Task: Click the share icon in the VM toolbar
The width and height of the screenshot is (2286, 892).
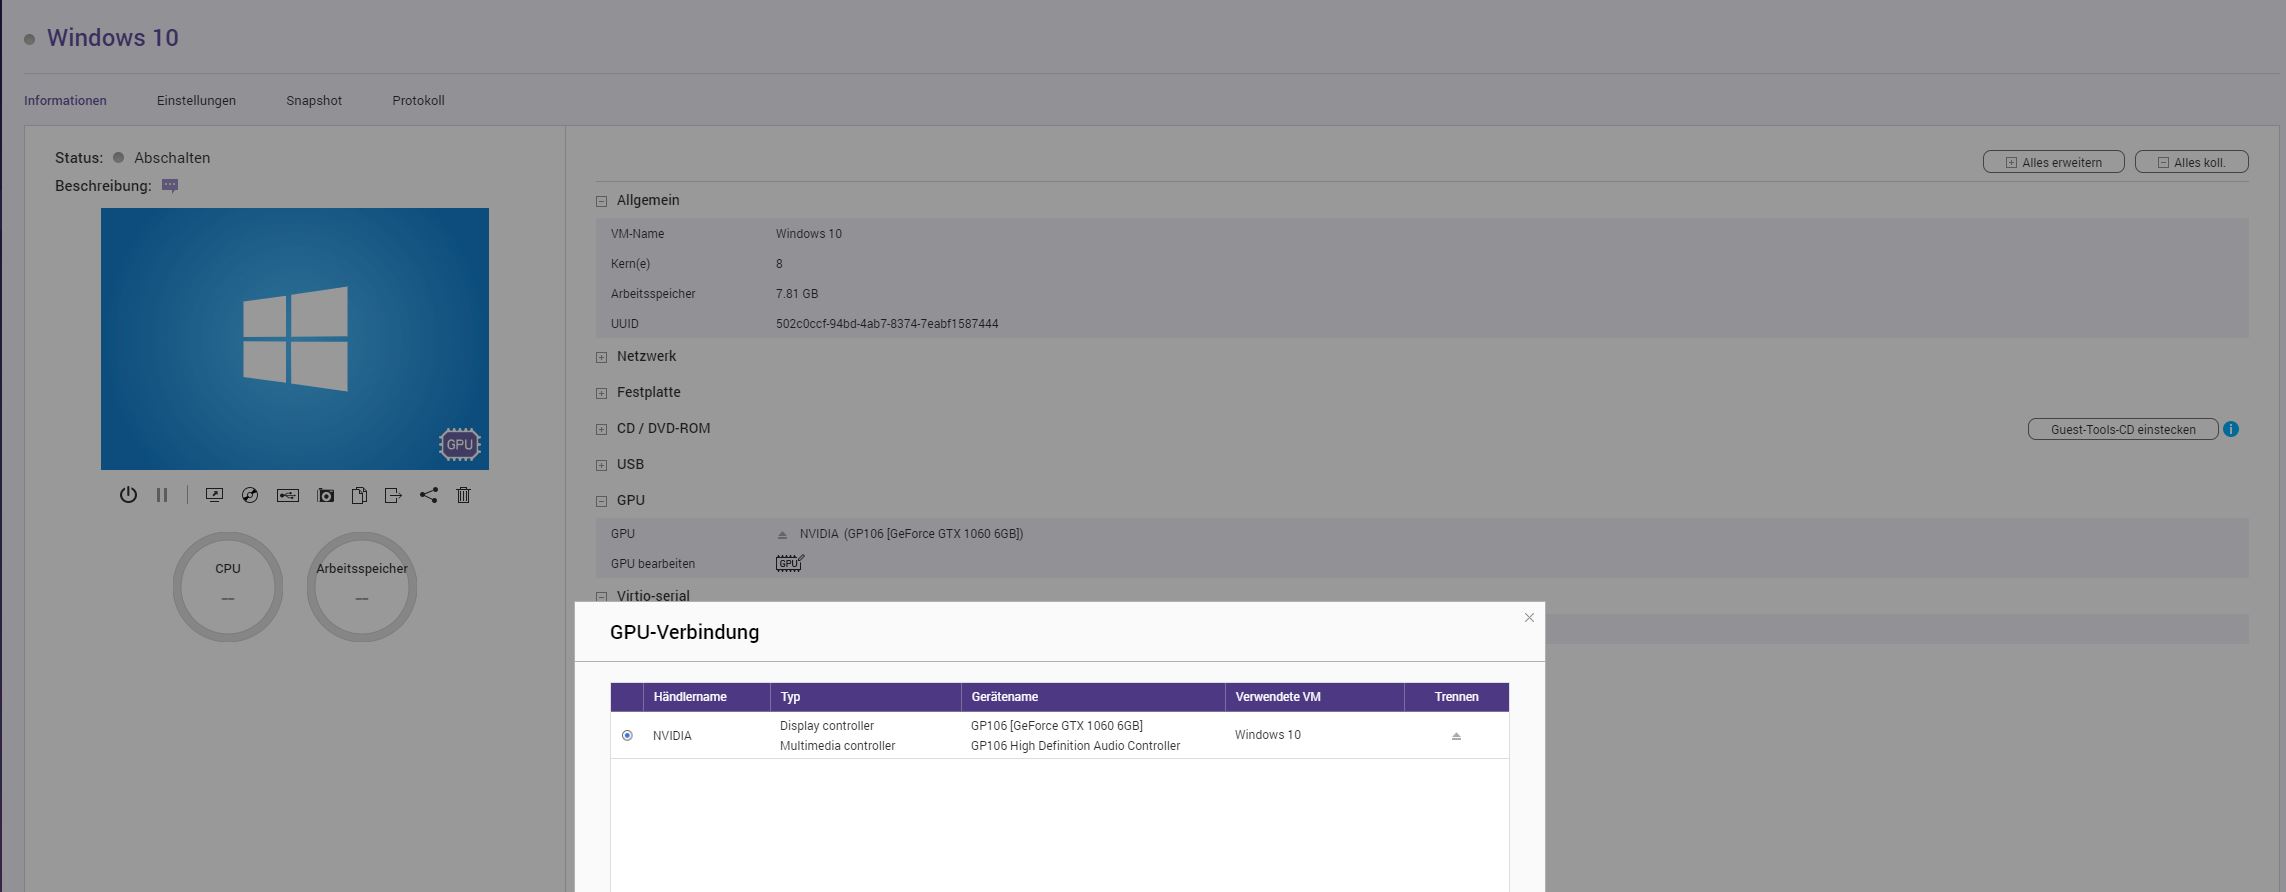Action: click(x=429, y=495)
